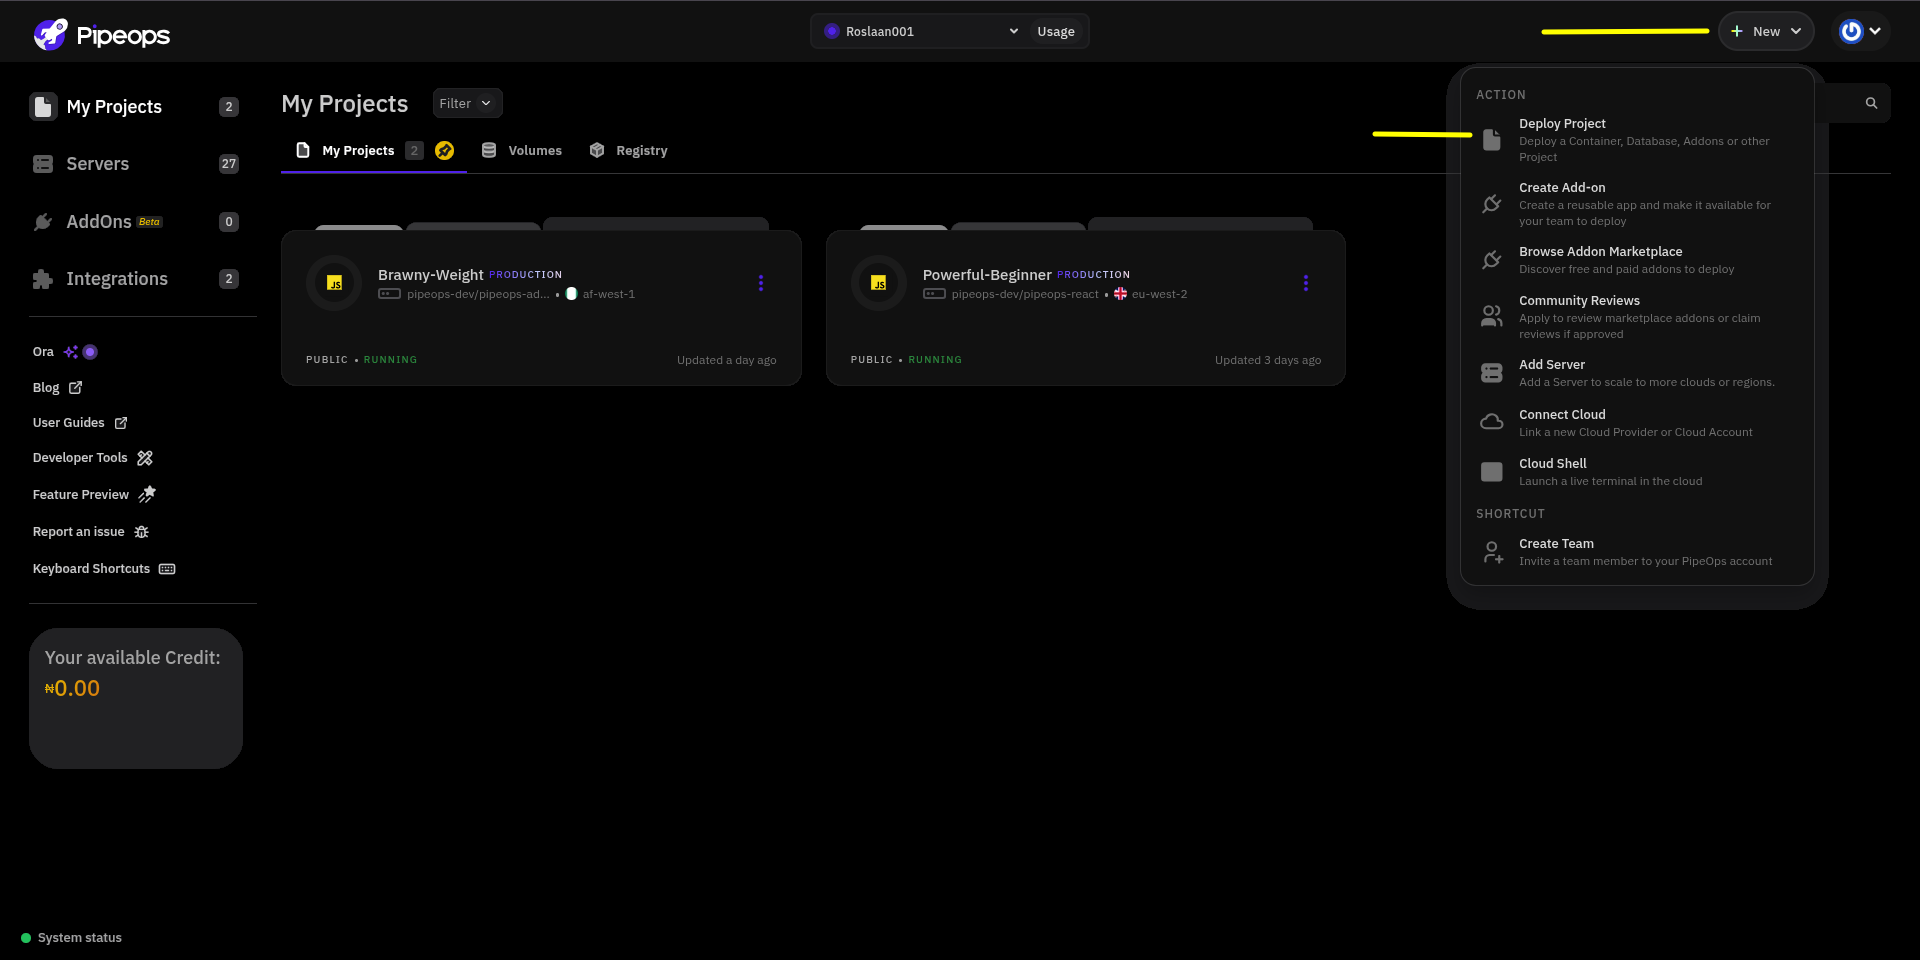
Task: Open the My Projects sidebar icon
Action: point(43,107)
